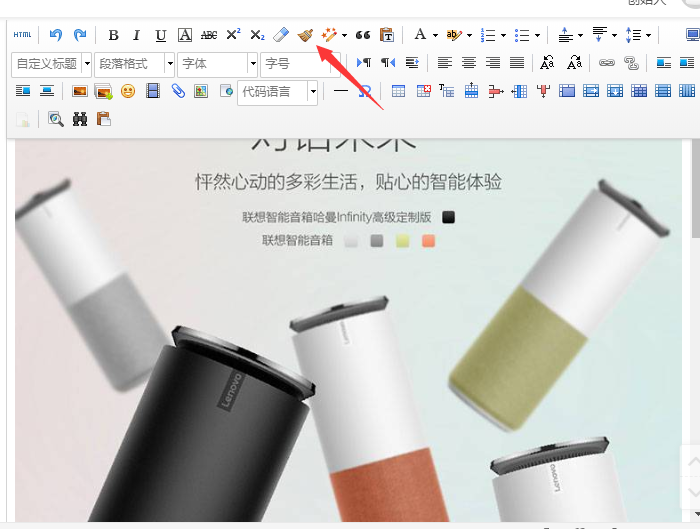This screenshot has width=700, height=529.
Task: Convert text to lowercase
Action: coord(575,63)
